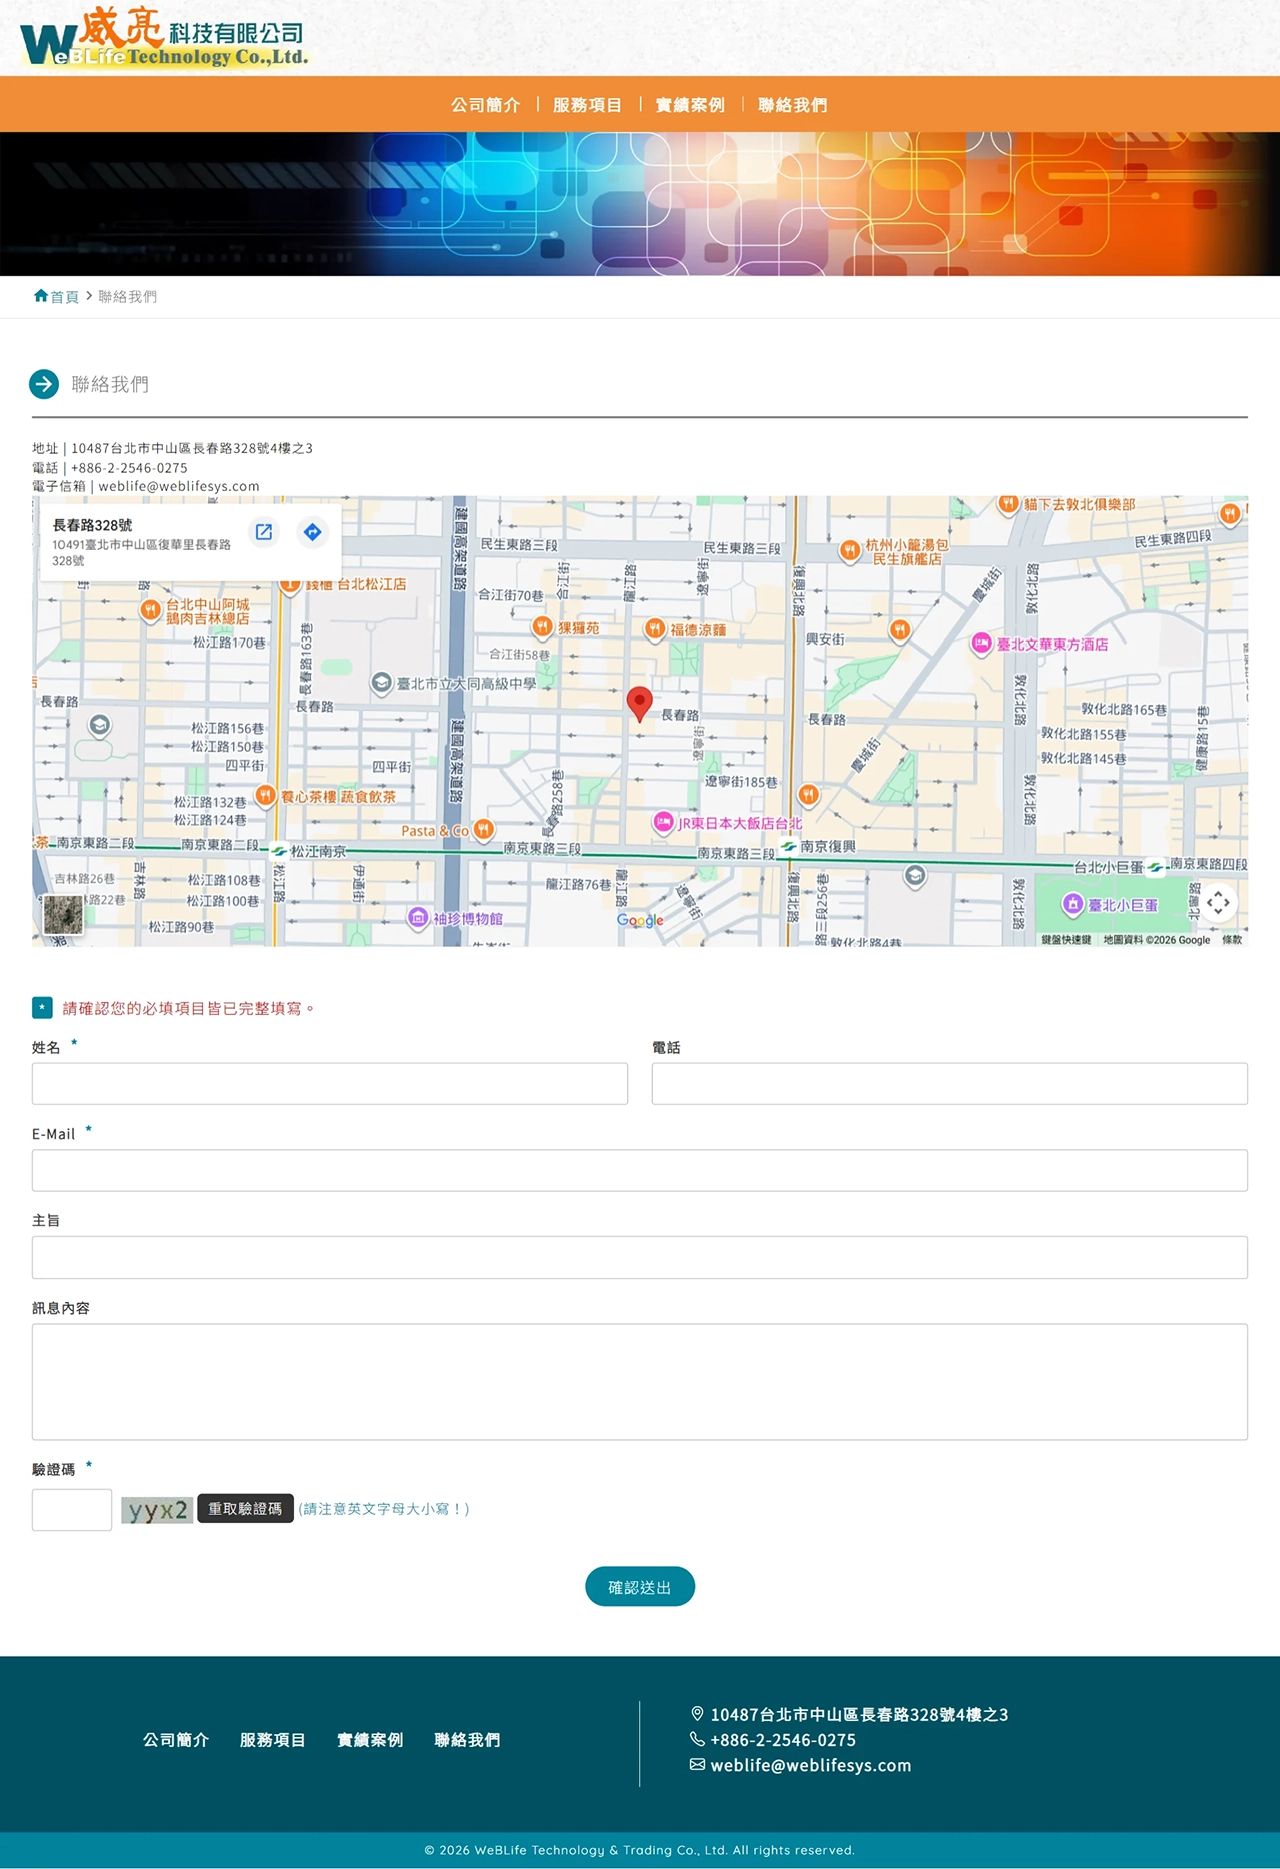This screenshot has height=1869, width=1280.
Task: Click 重取驗證碼 refresh captcha button
Action: [x=246, y=1509]
